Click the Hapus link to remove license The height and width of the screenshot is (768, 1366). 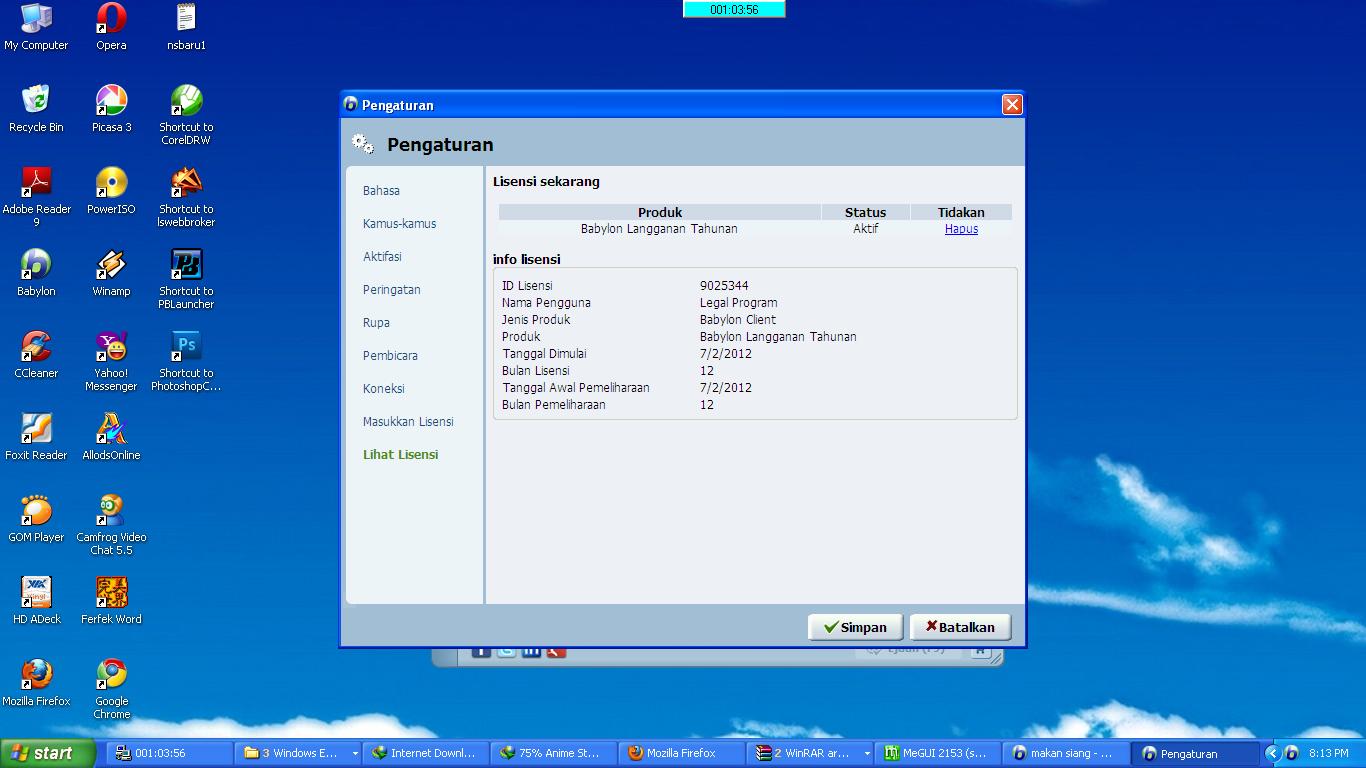(961, 229)
